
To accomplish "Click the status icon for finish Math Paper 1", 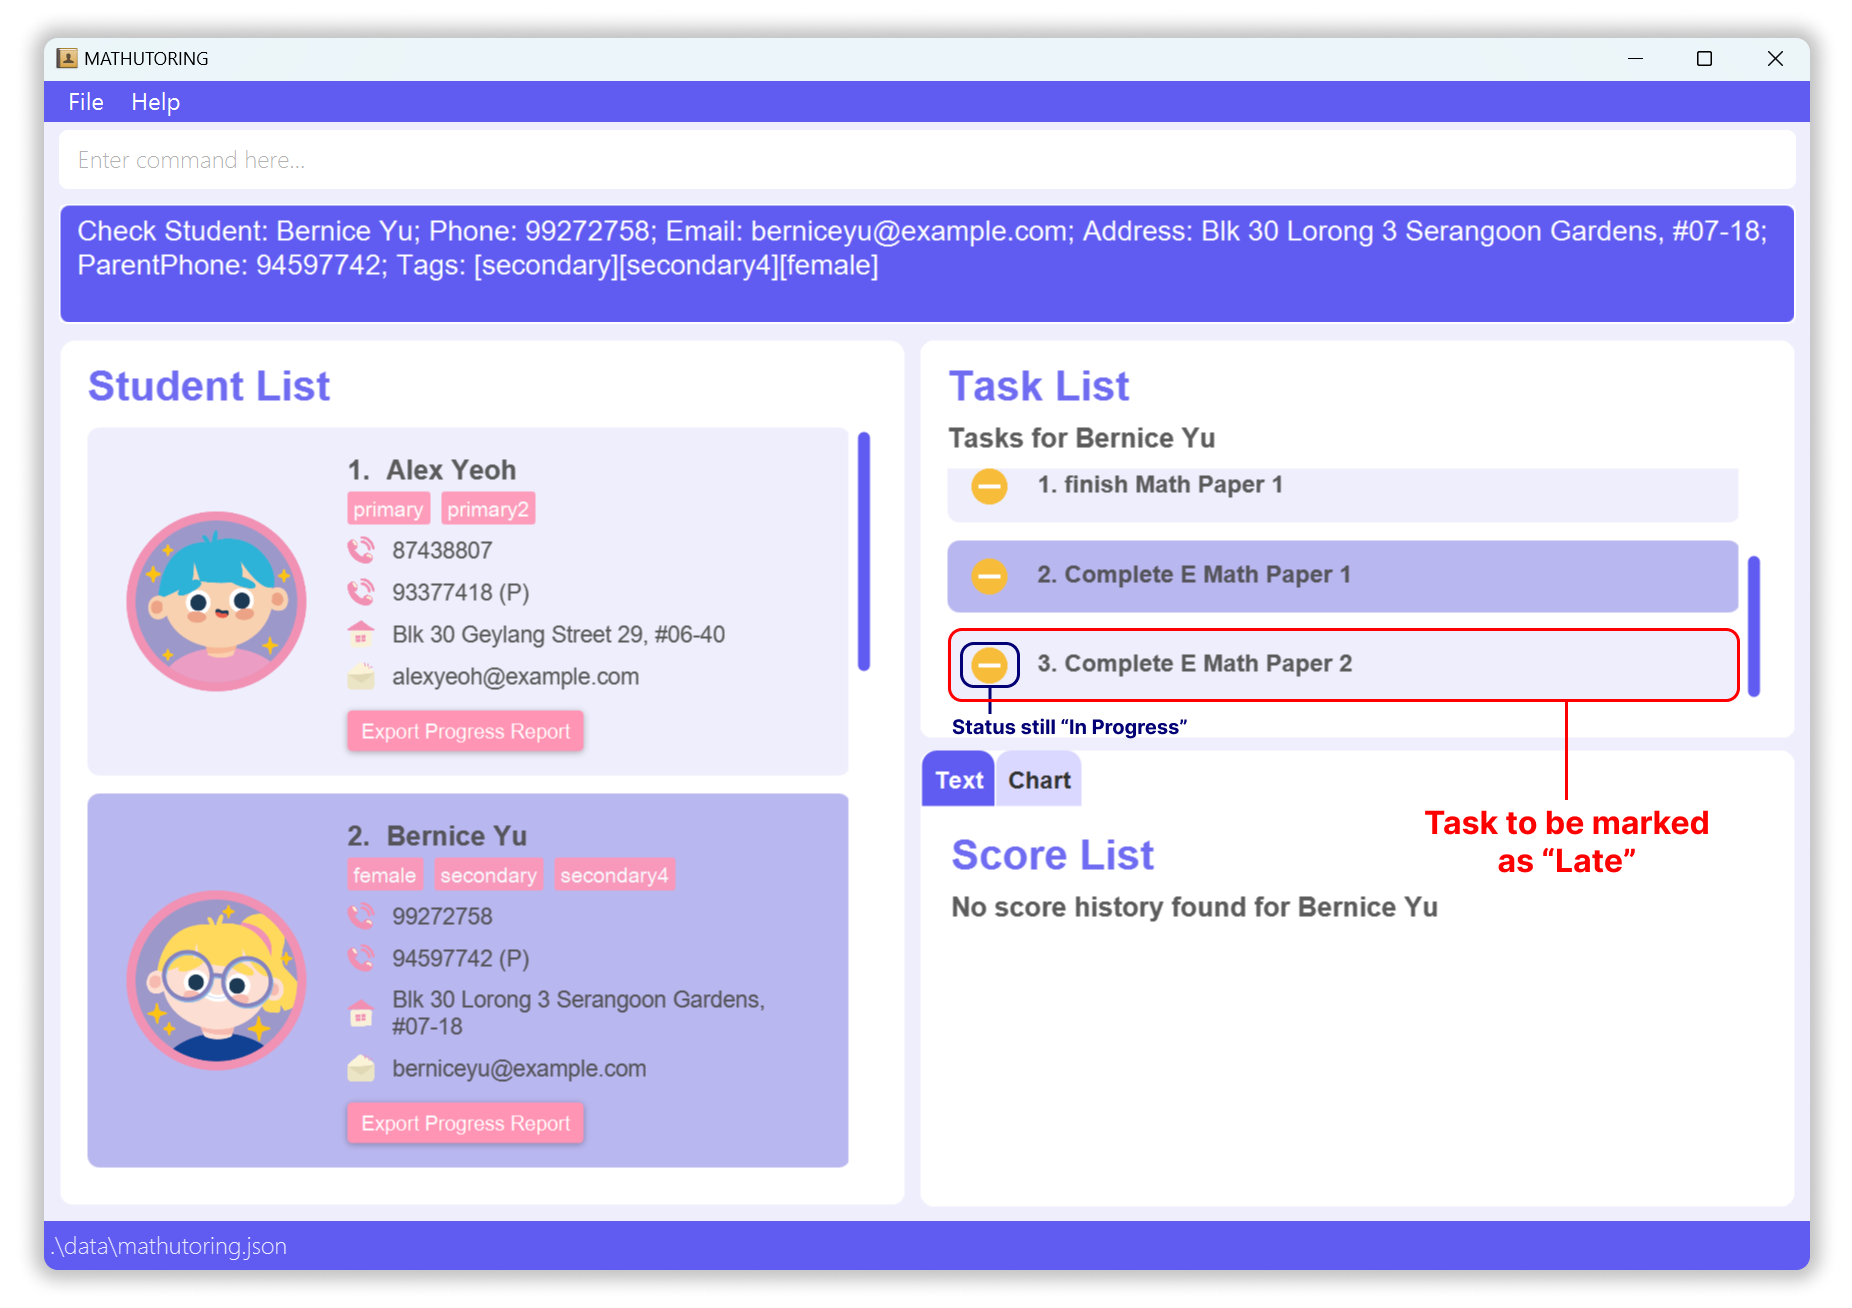I will click(x=989, y=486).
